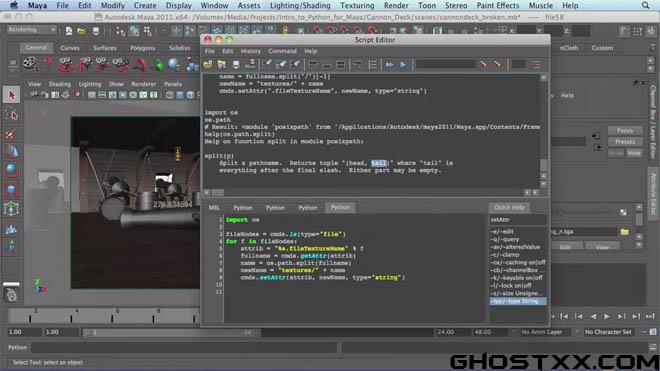
Task: Toggle Show Line Numbers icon in Script Editor
Action: pos(373,65)
